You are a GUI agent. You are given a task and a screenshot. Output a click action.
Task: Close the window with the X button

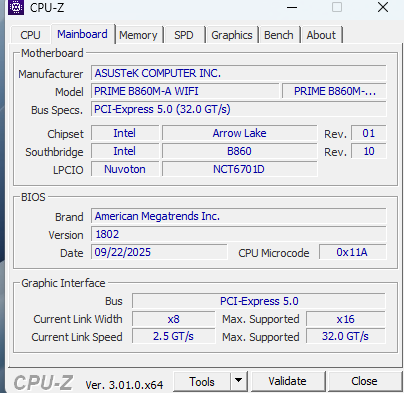click(x=383, y=7)
